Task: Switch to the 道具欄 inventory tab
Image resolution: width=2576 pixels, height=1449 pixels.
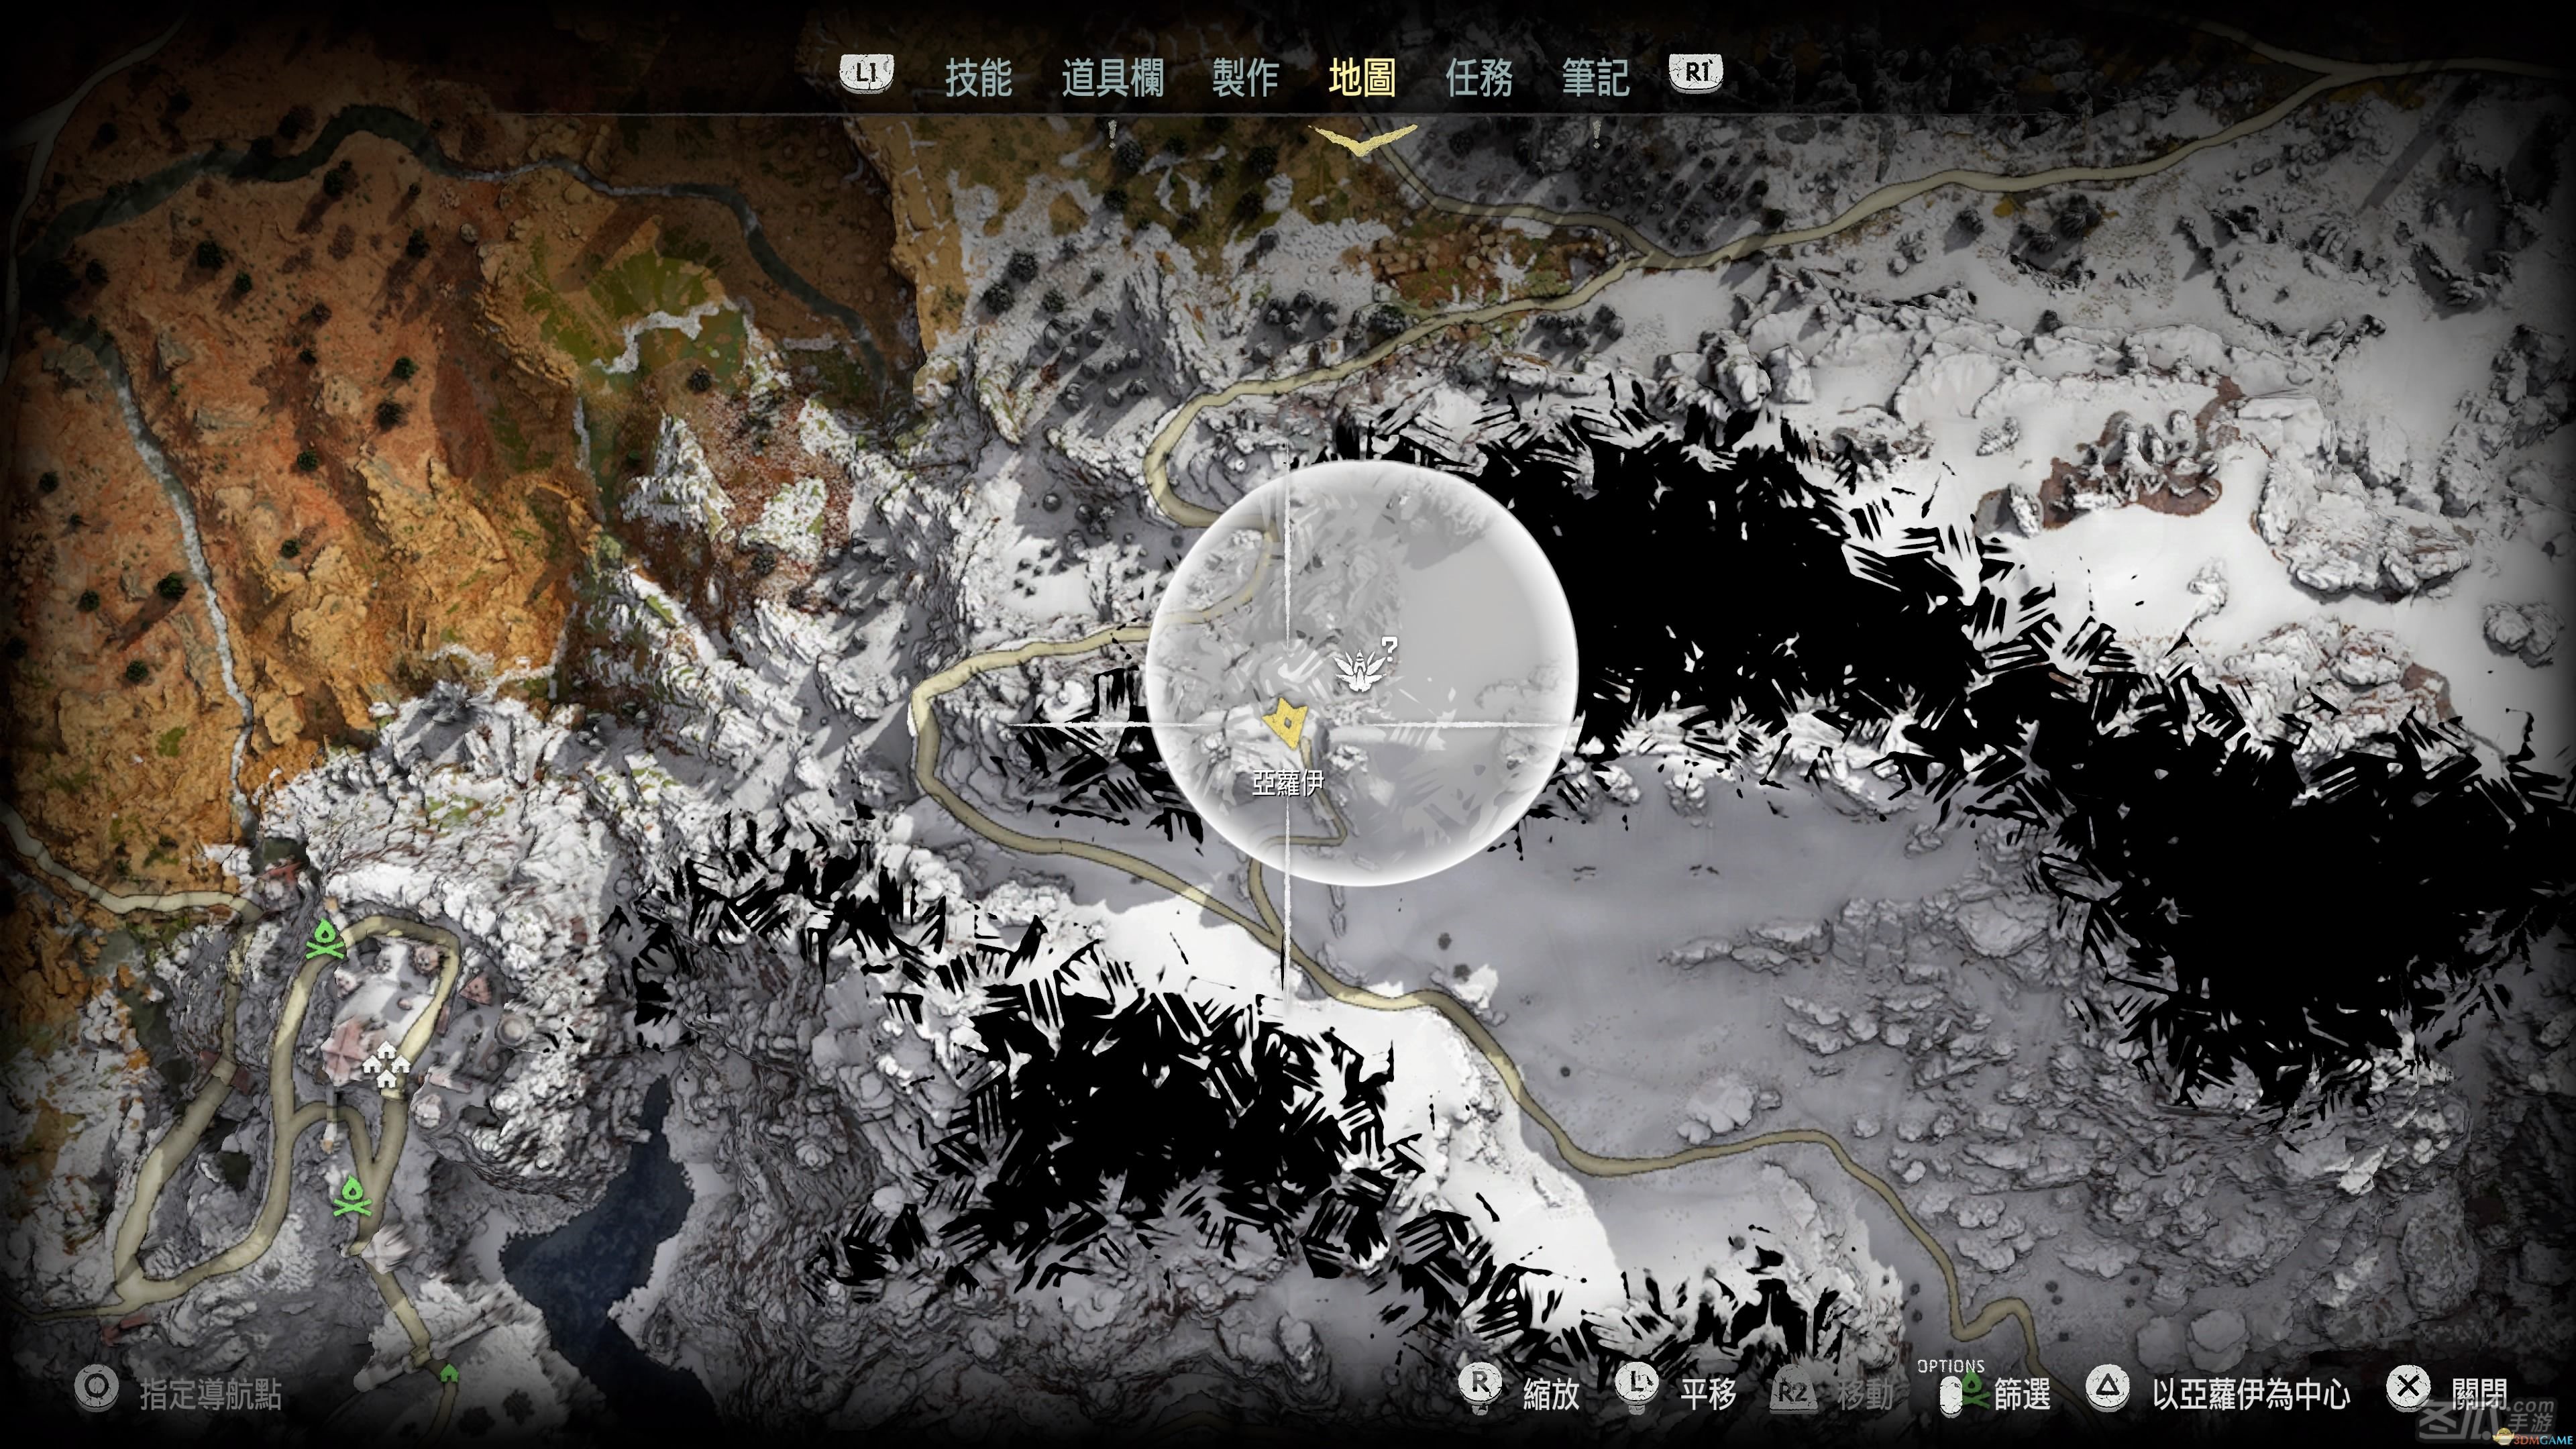Action: 1112,77
